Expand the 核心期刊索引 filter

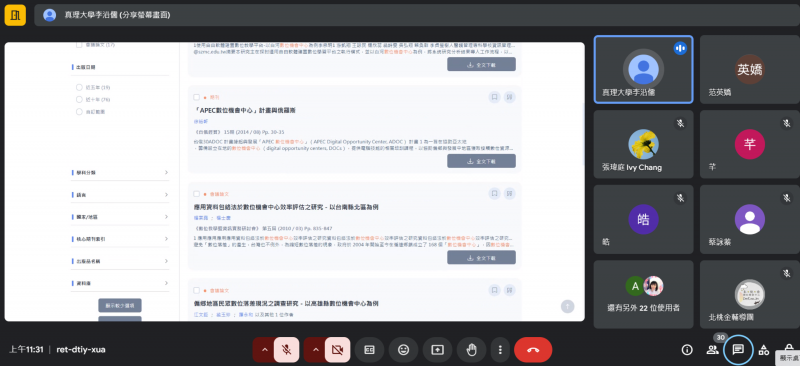pos(120,239)
